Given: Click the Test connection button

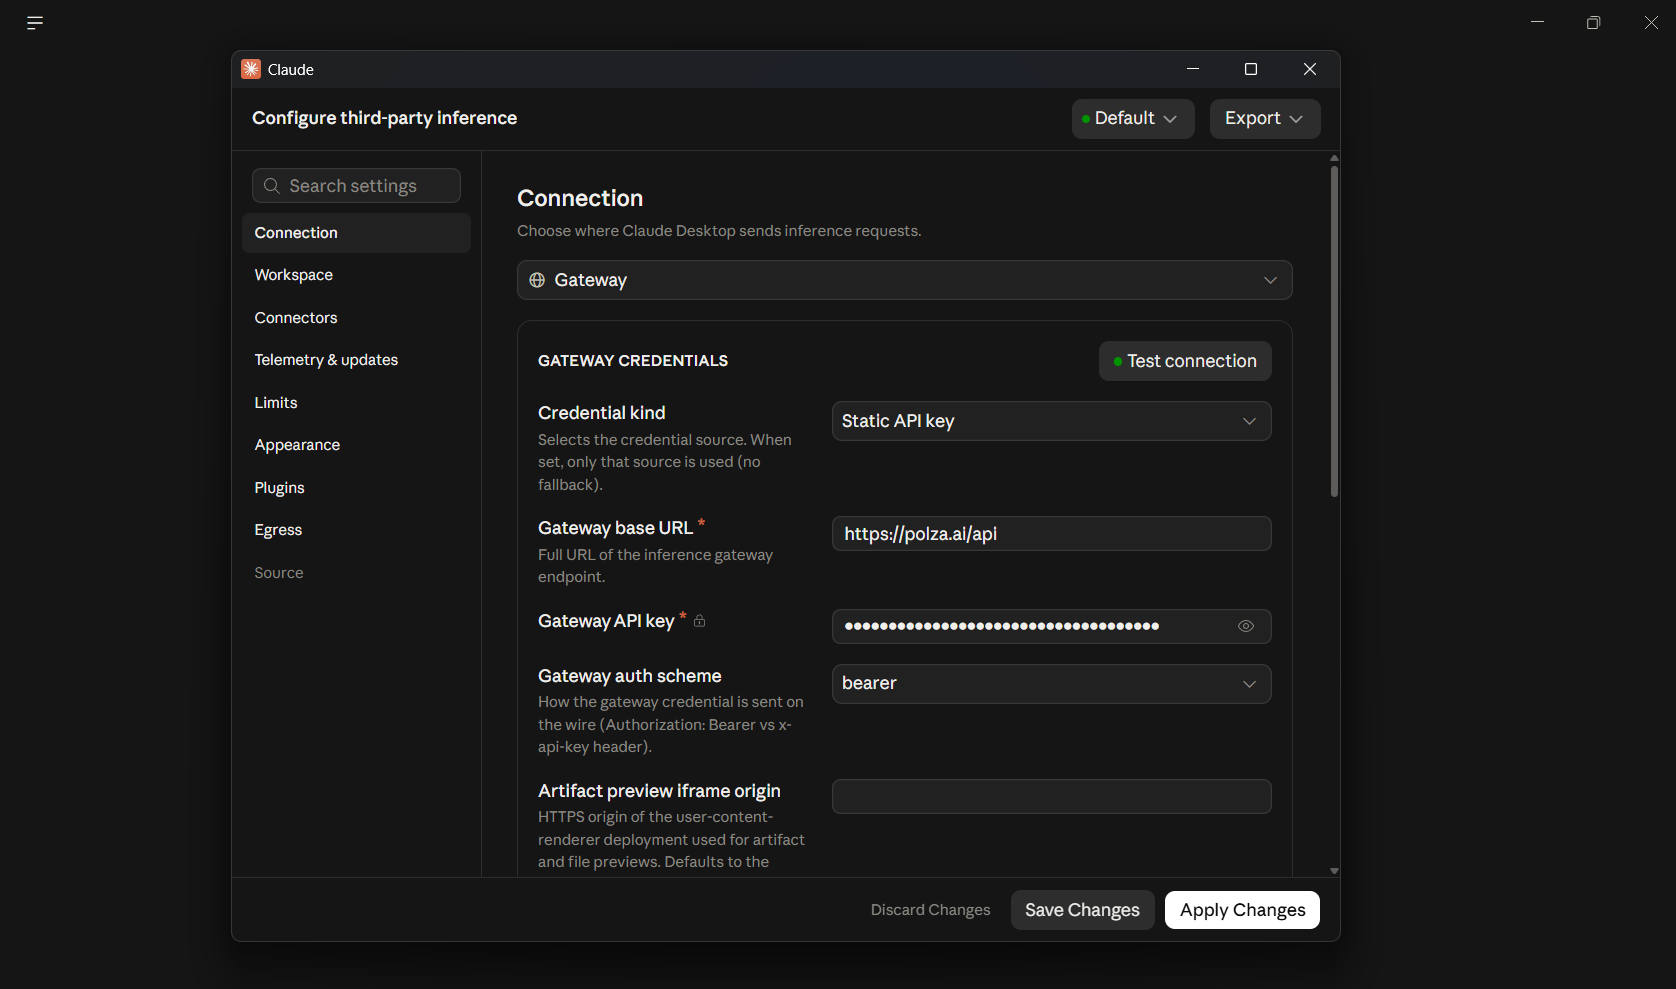Looking at the screenshot, I should [x=1185, y=361].
